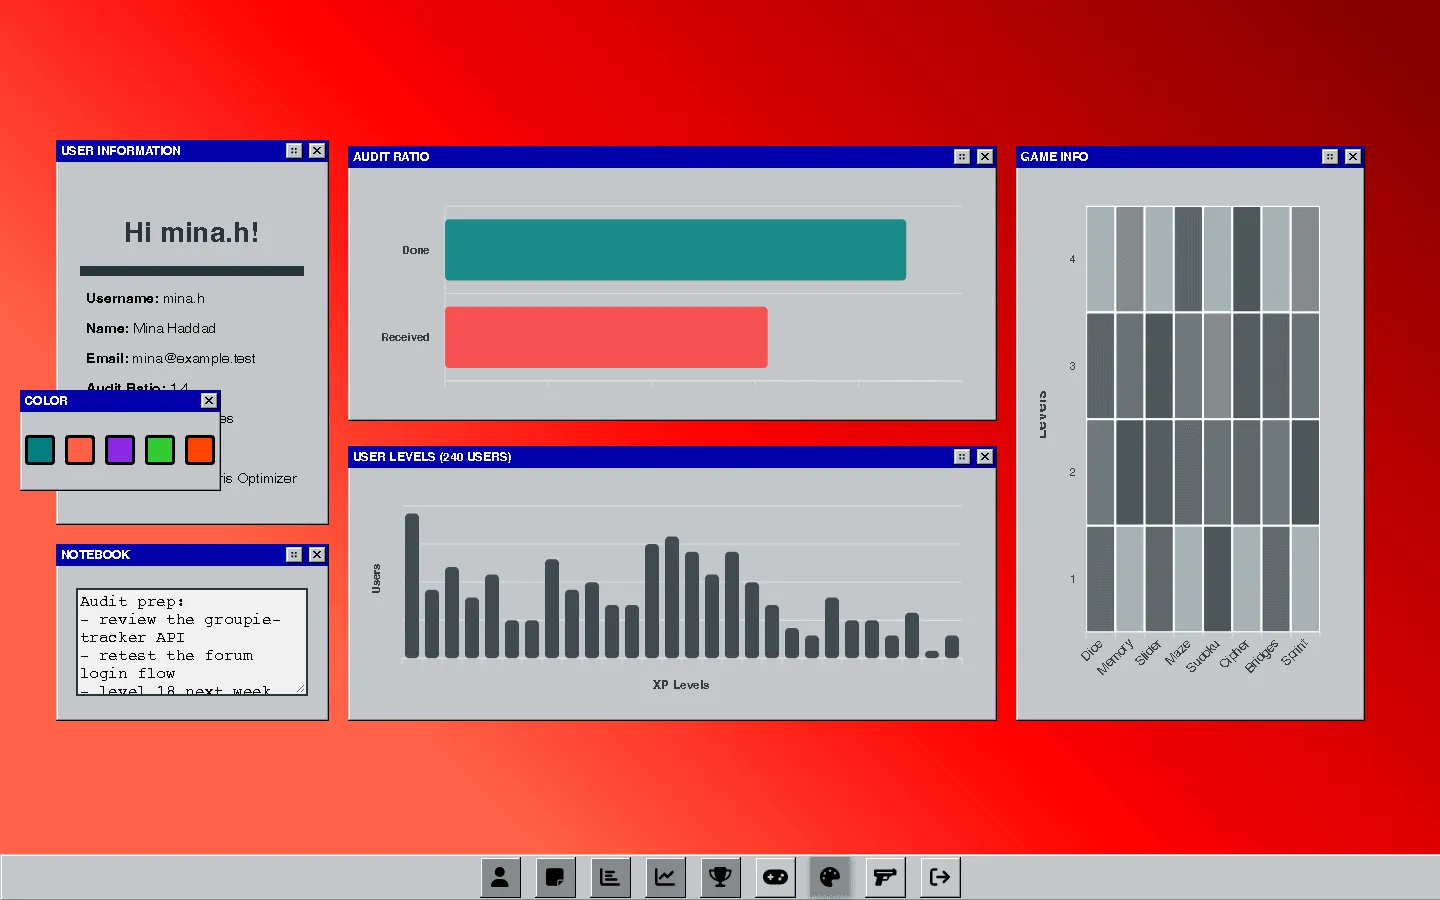Maximize the Audit Ratio window
Image resolution: width=1440 pixels, height=900 pixels.
[x=962, y=157]
